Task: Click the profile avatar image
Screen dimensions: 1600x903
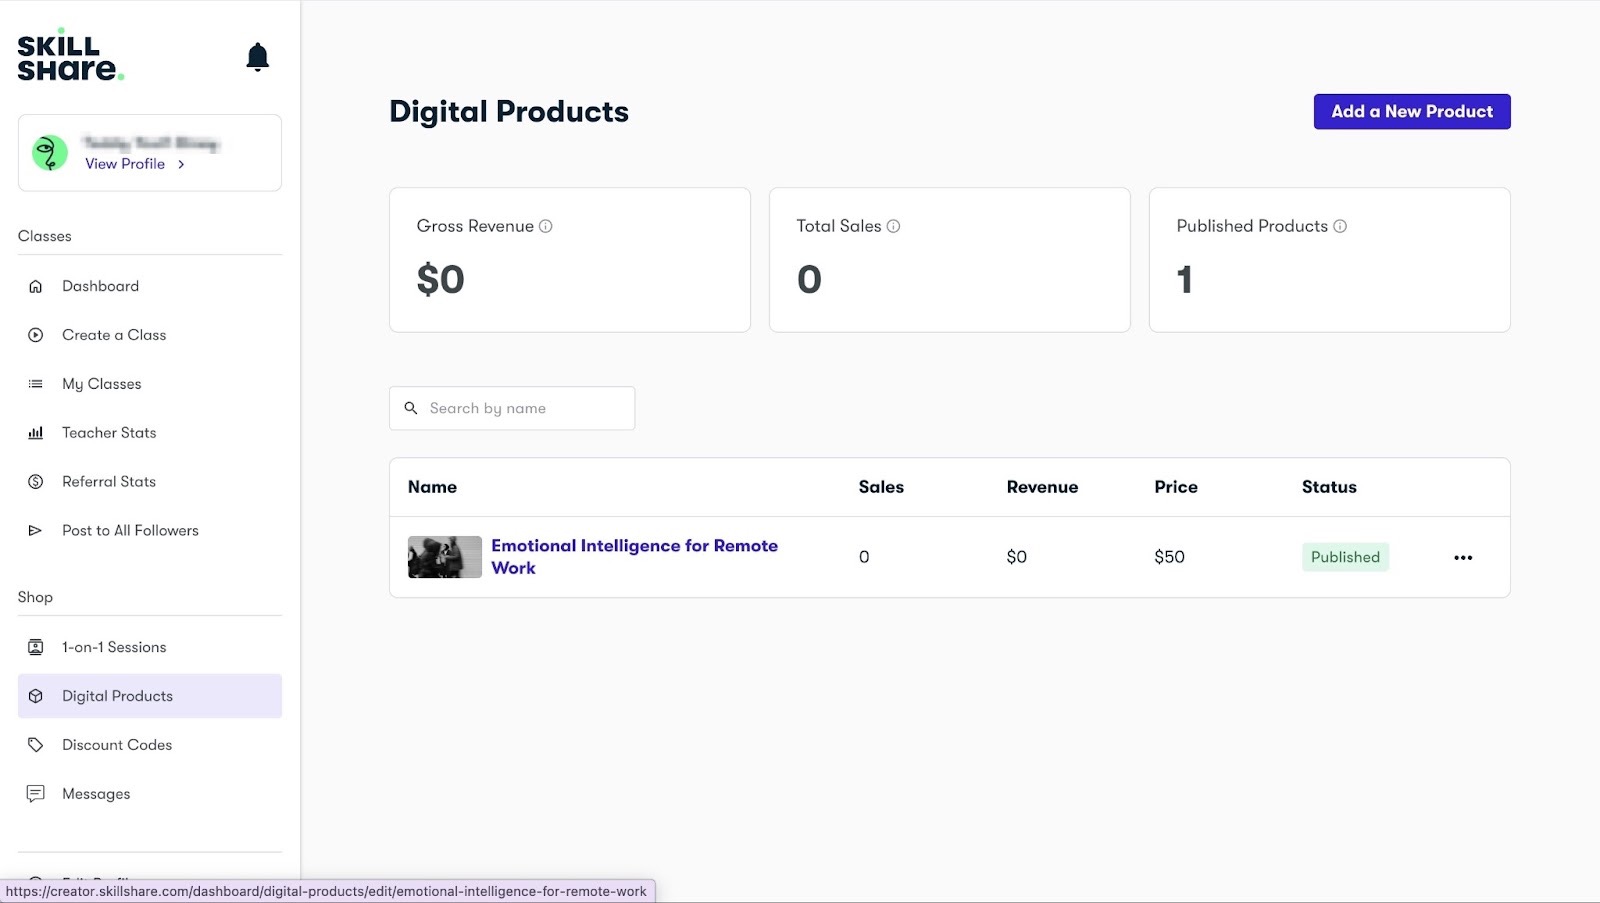Action: coord(50,153)
